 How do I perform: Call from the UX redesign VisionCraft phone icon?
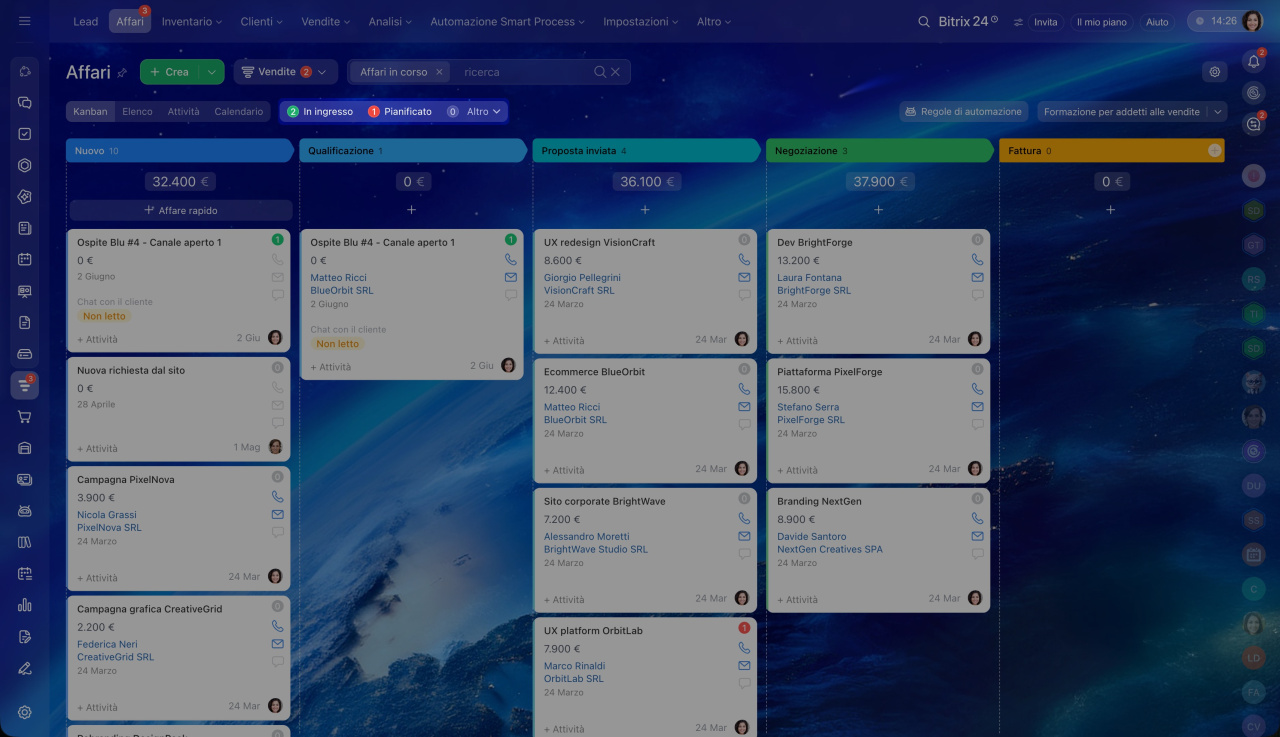click(744, 260)
